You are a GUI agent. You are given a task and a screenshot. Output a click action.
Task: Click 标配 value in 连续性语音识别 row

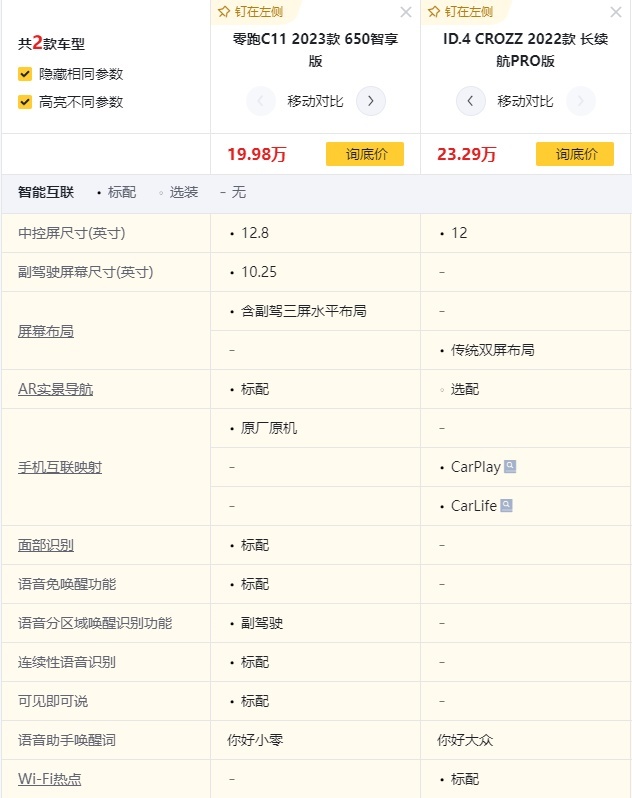click(255, 662)
